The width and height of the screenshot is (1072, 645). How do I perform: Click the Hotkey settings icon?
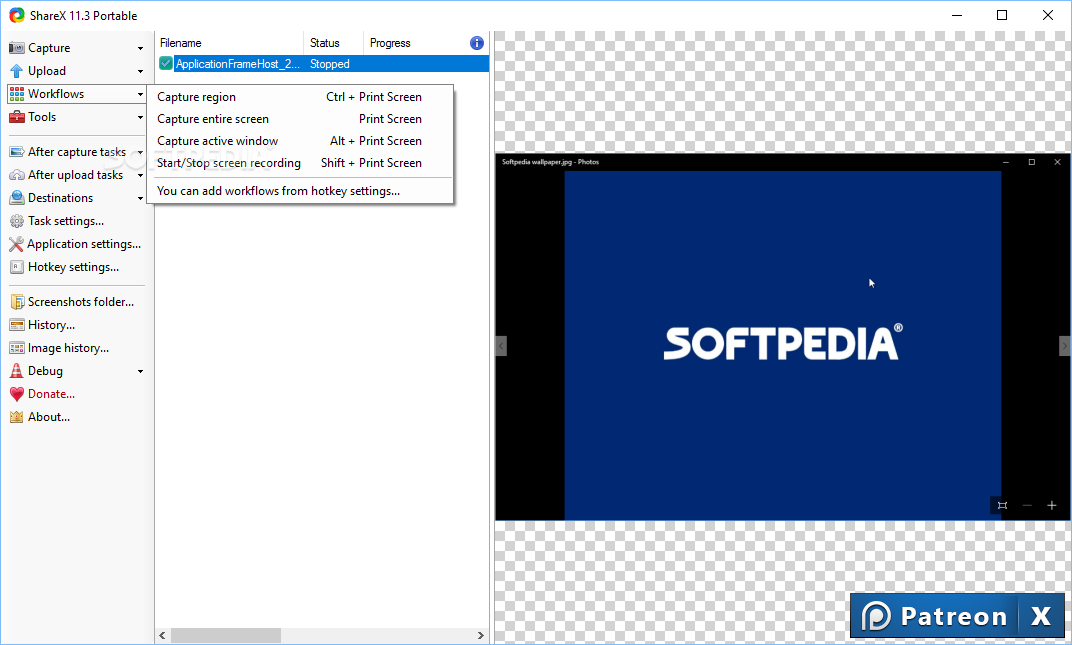coord(16,267)
